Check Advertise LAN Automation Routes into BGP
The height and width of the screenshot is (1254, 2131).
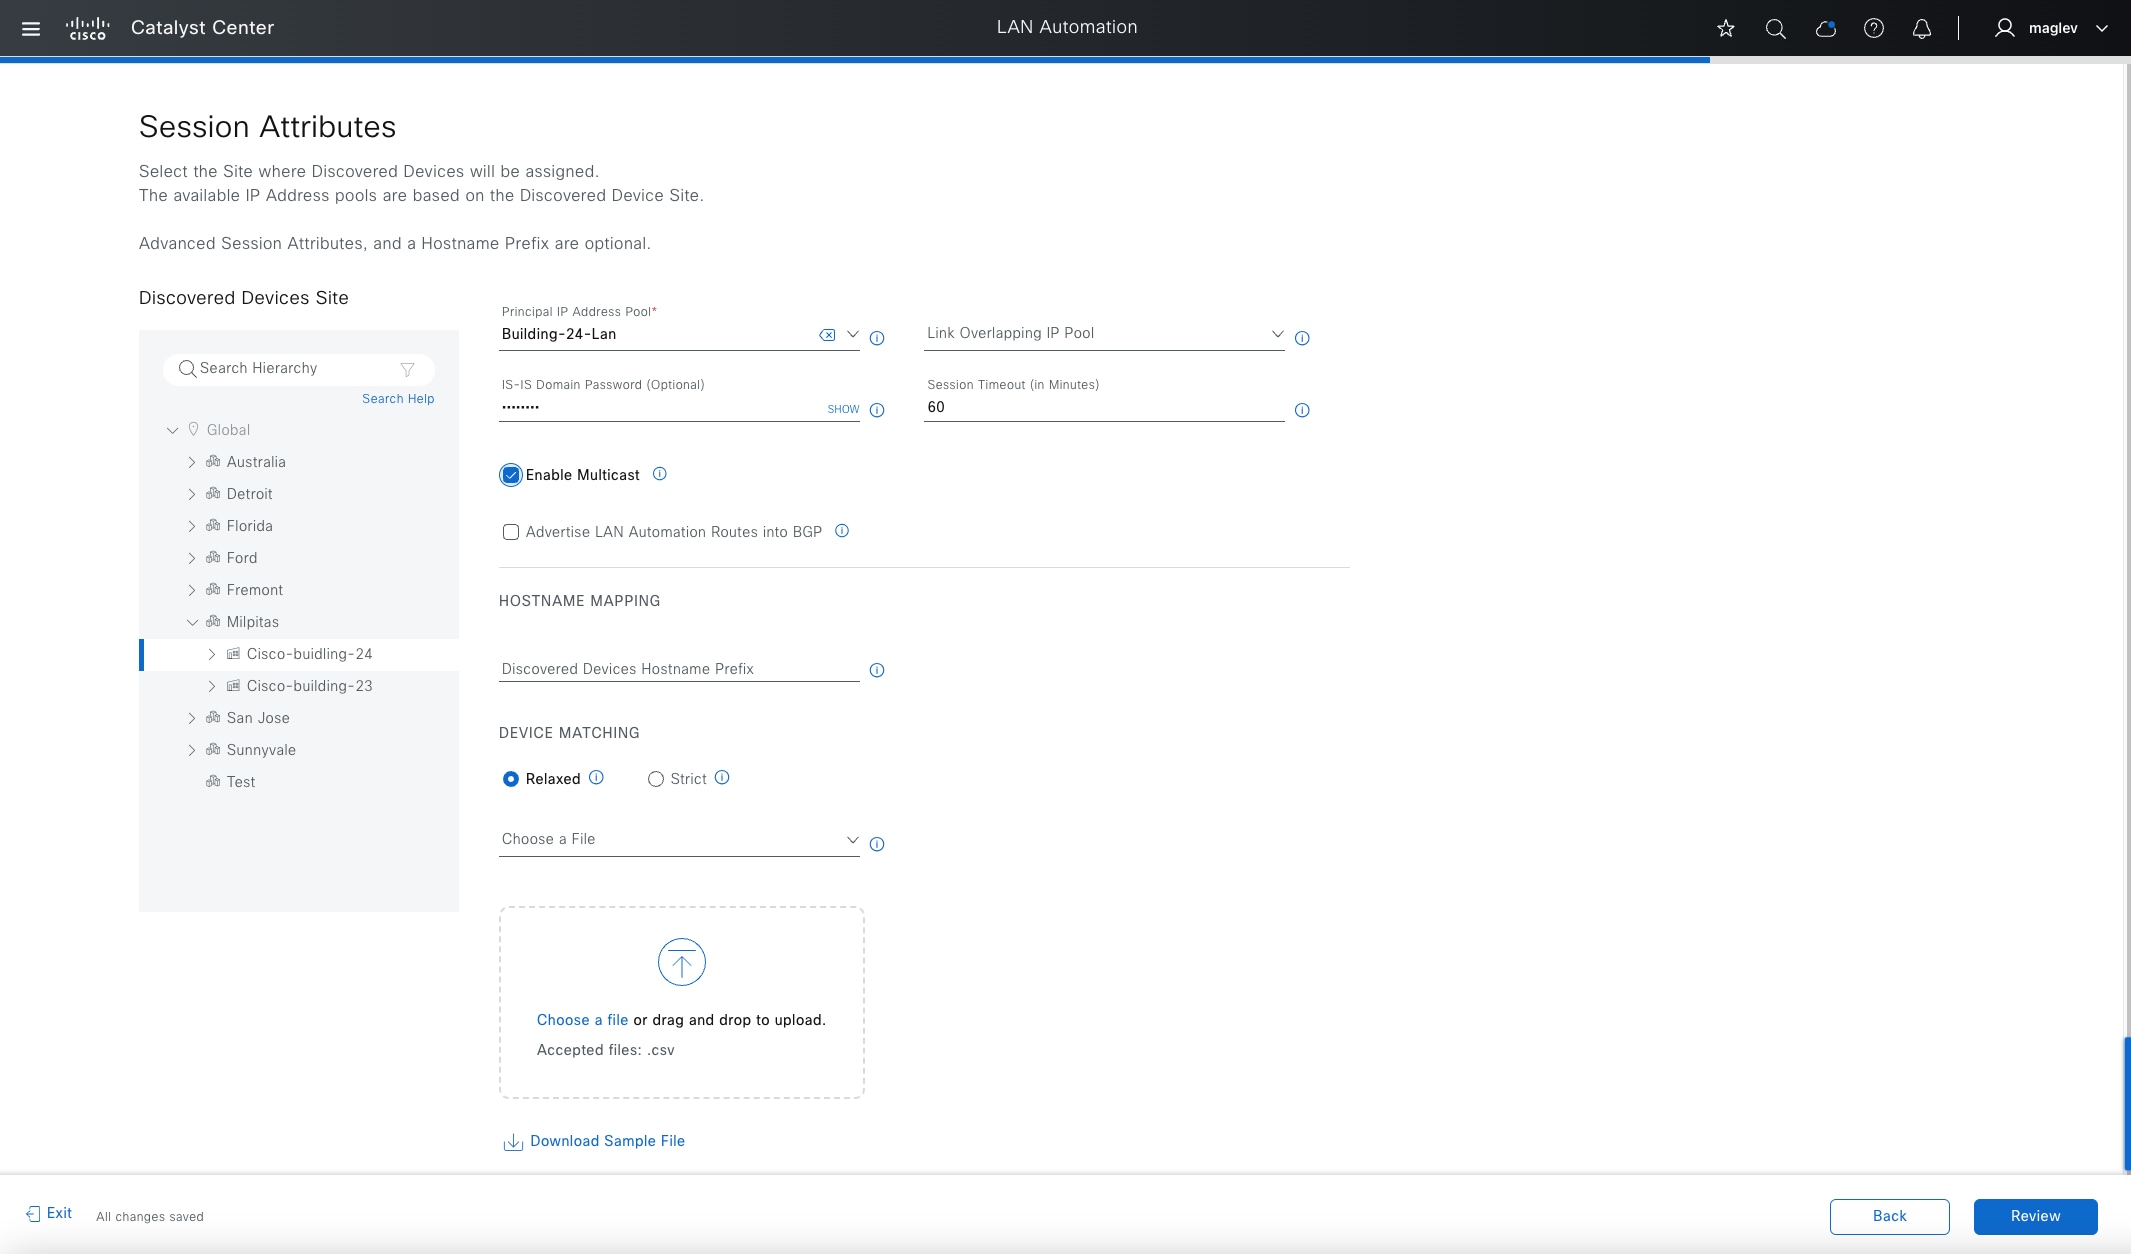[511, 532]
